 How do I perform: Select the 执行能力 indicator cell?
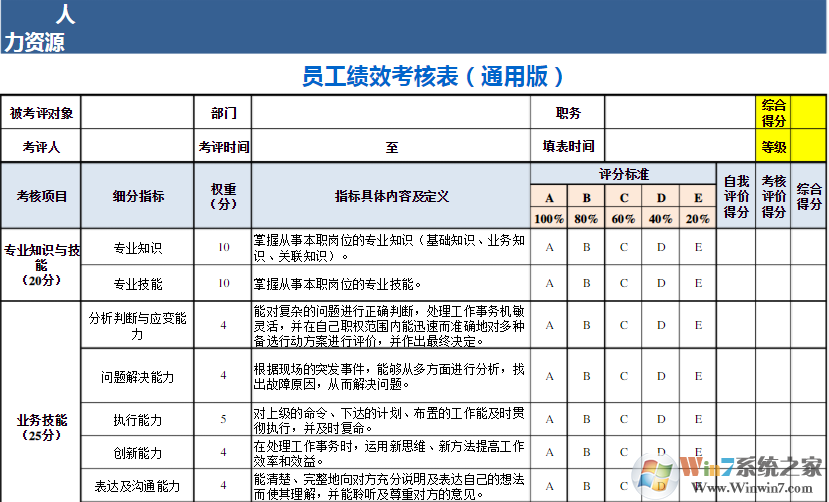pos(137,420)
